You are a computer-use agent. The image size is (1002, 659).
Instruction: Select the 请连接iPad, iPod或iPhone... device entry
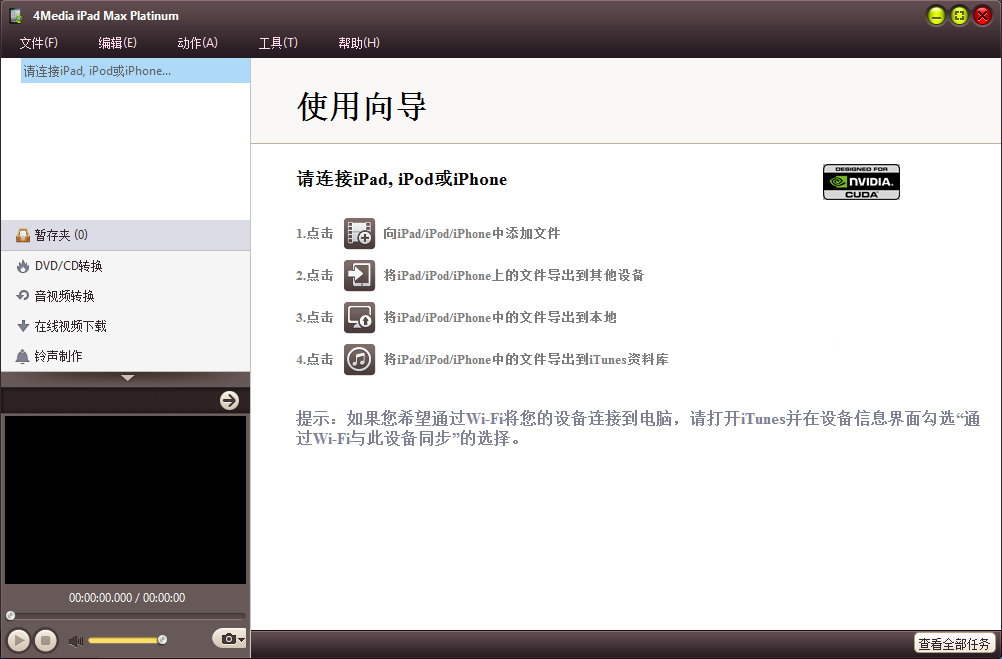point(135,71)
